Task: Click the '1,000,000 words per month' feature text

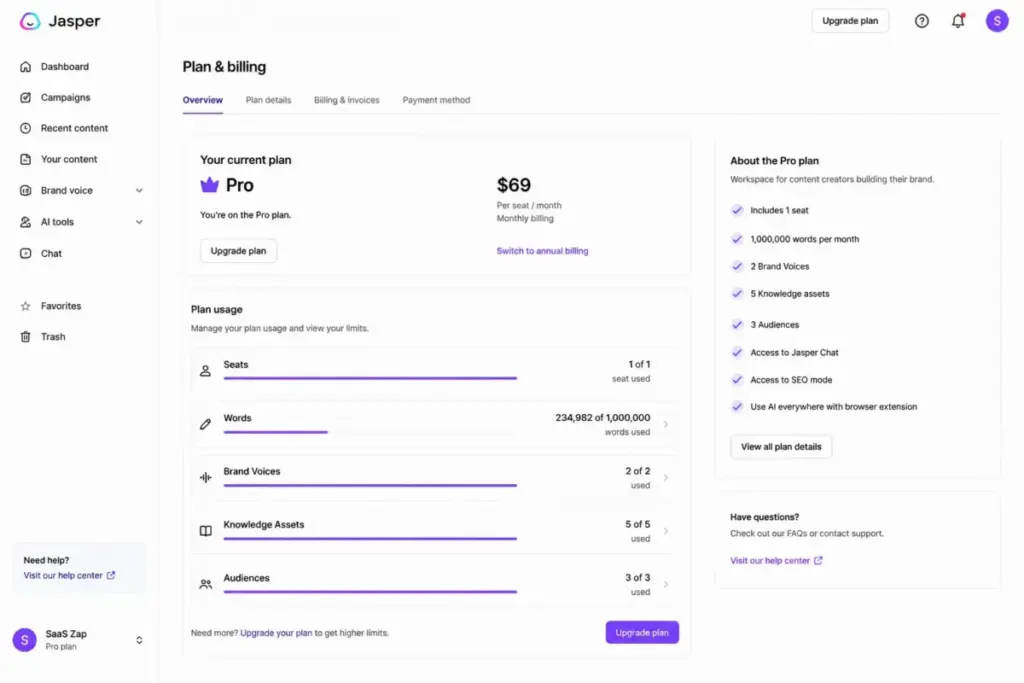Action: [x=805, y=239]
